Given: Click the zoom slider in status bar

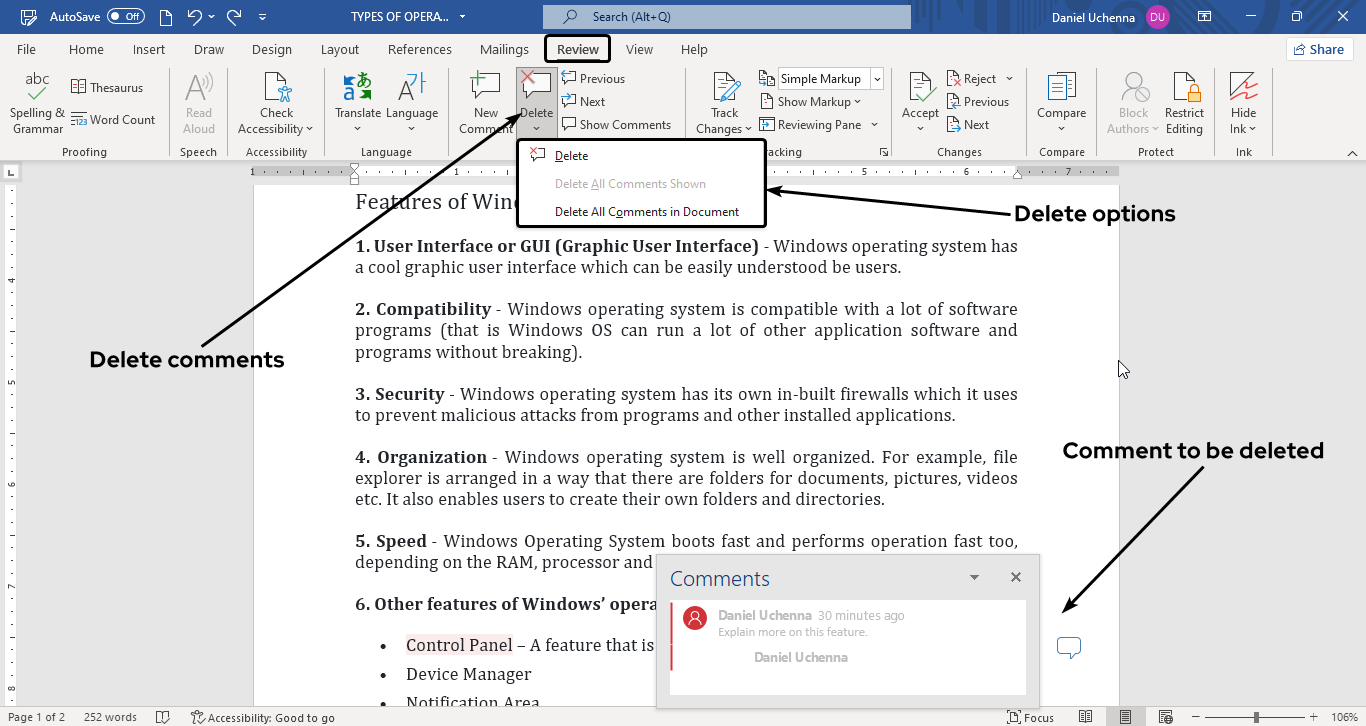Looking at the screenshot, I should point(1257,717).
